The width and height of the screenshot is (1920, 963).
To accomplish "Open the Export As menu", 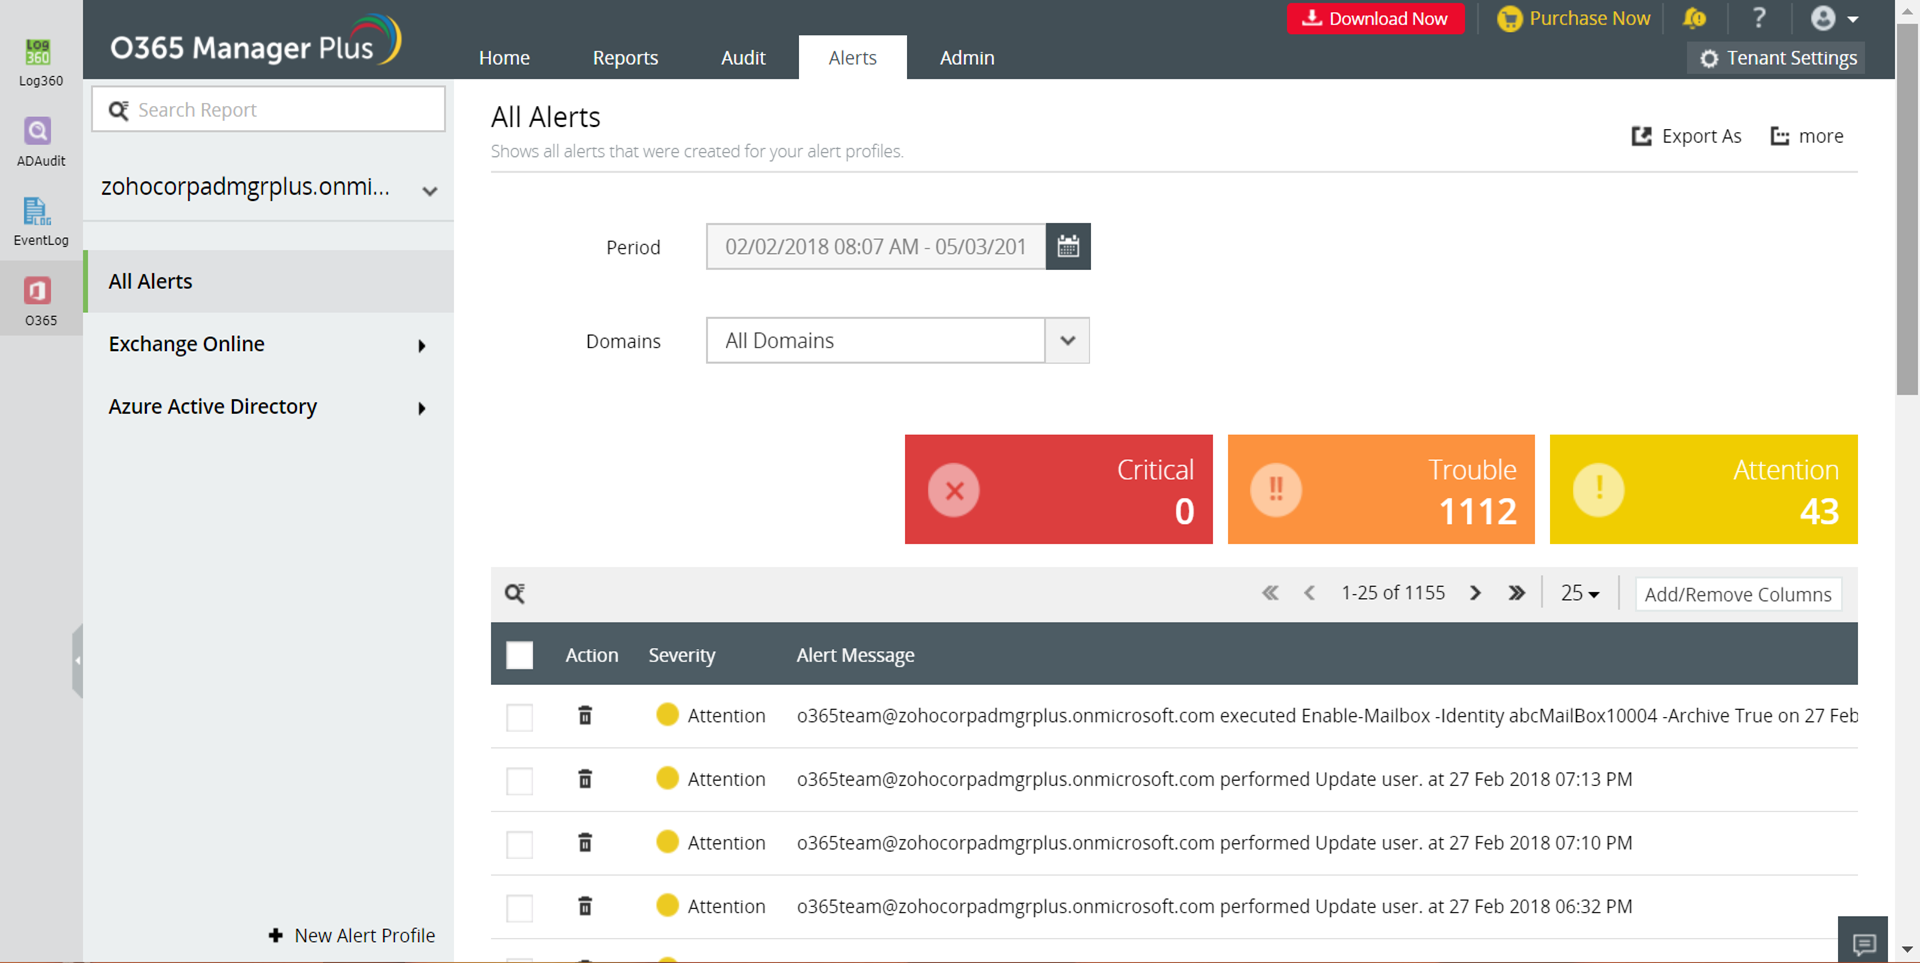I will pos(1686,136).
